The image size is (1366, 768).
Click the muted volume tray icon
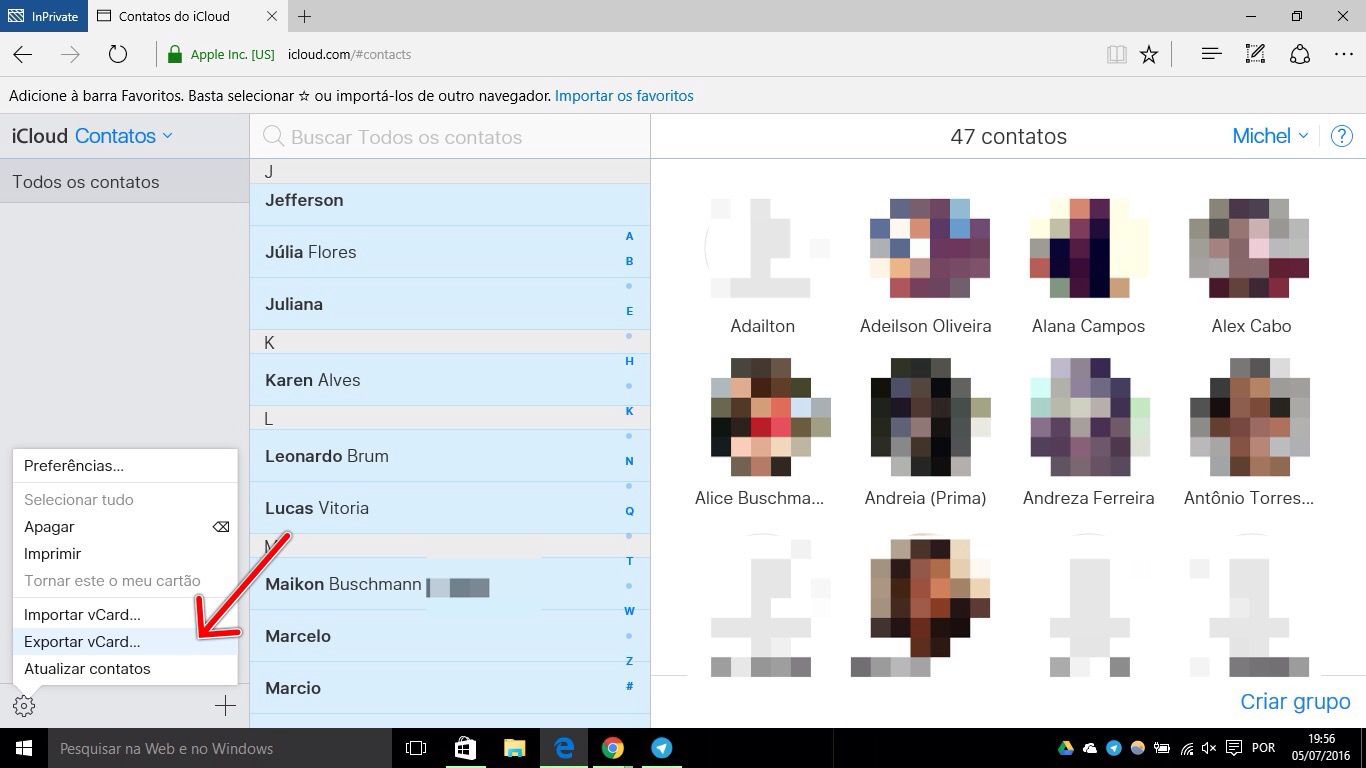(1209, 748)
